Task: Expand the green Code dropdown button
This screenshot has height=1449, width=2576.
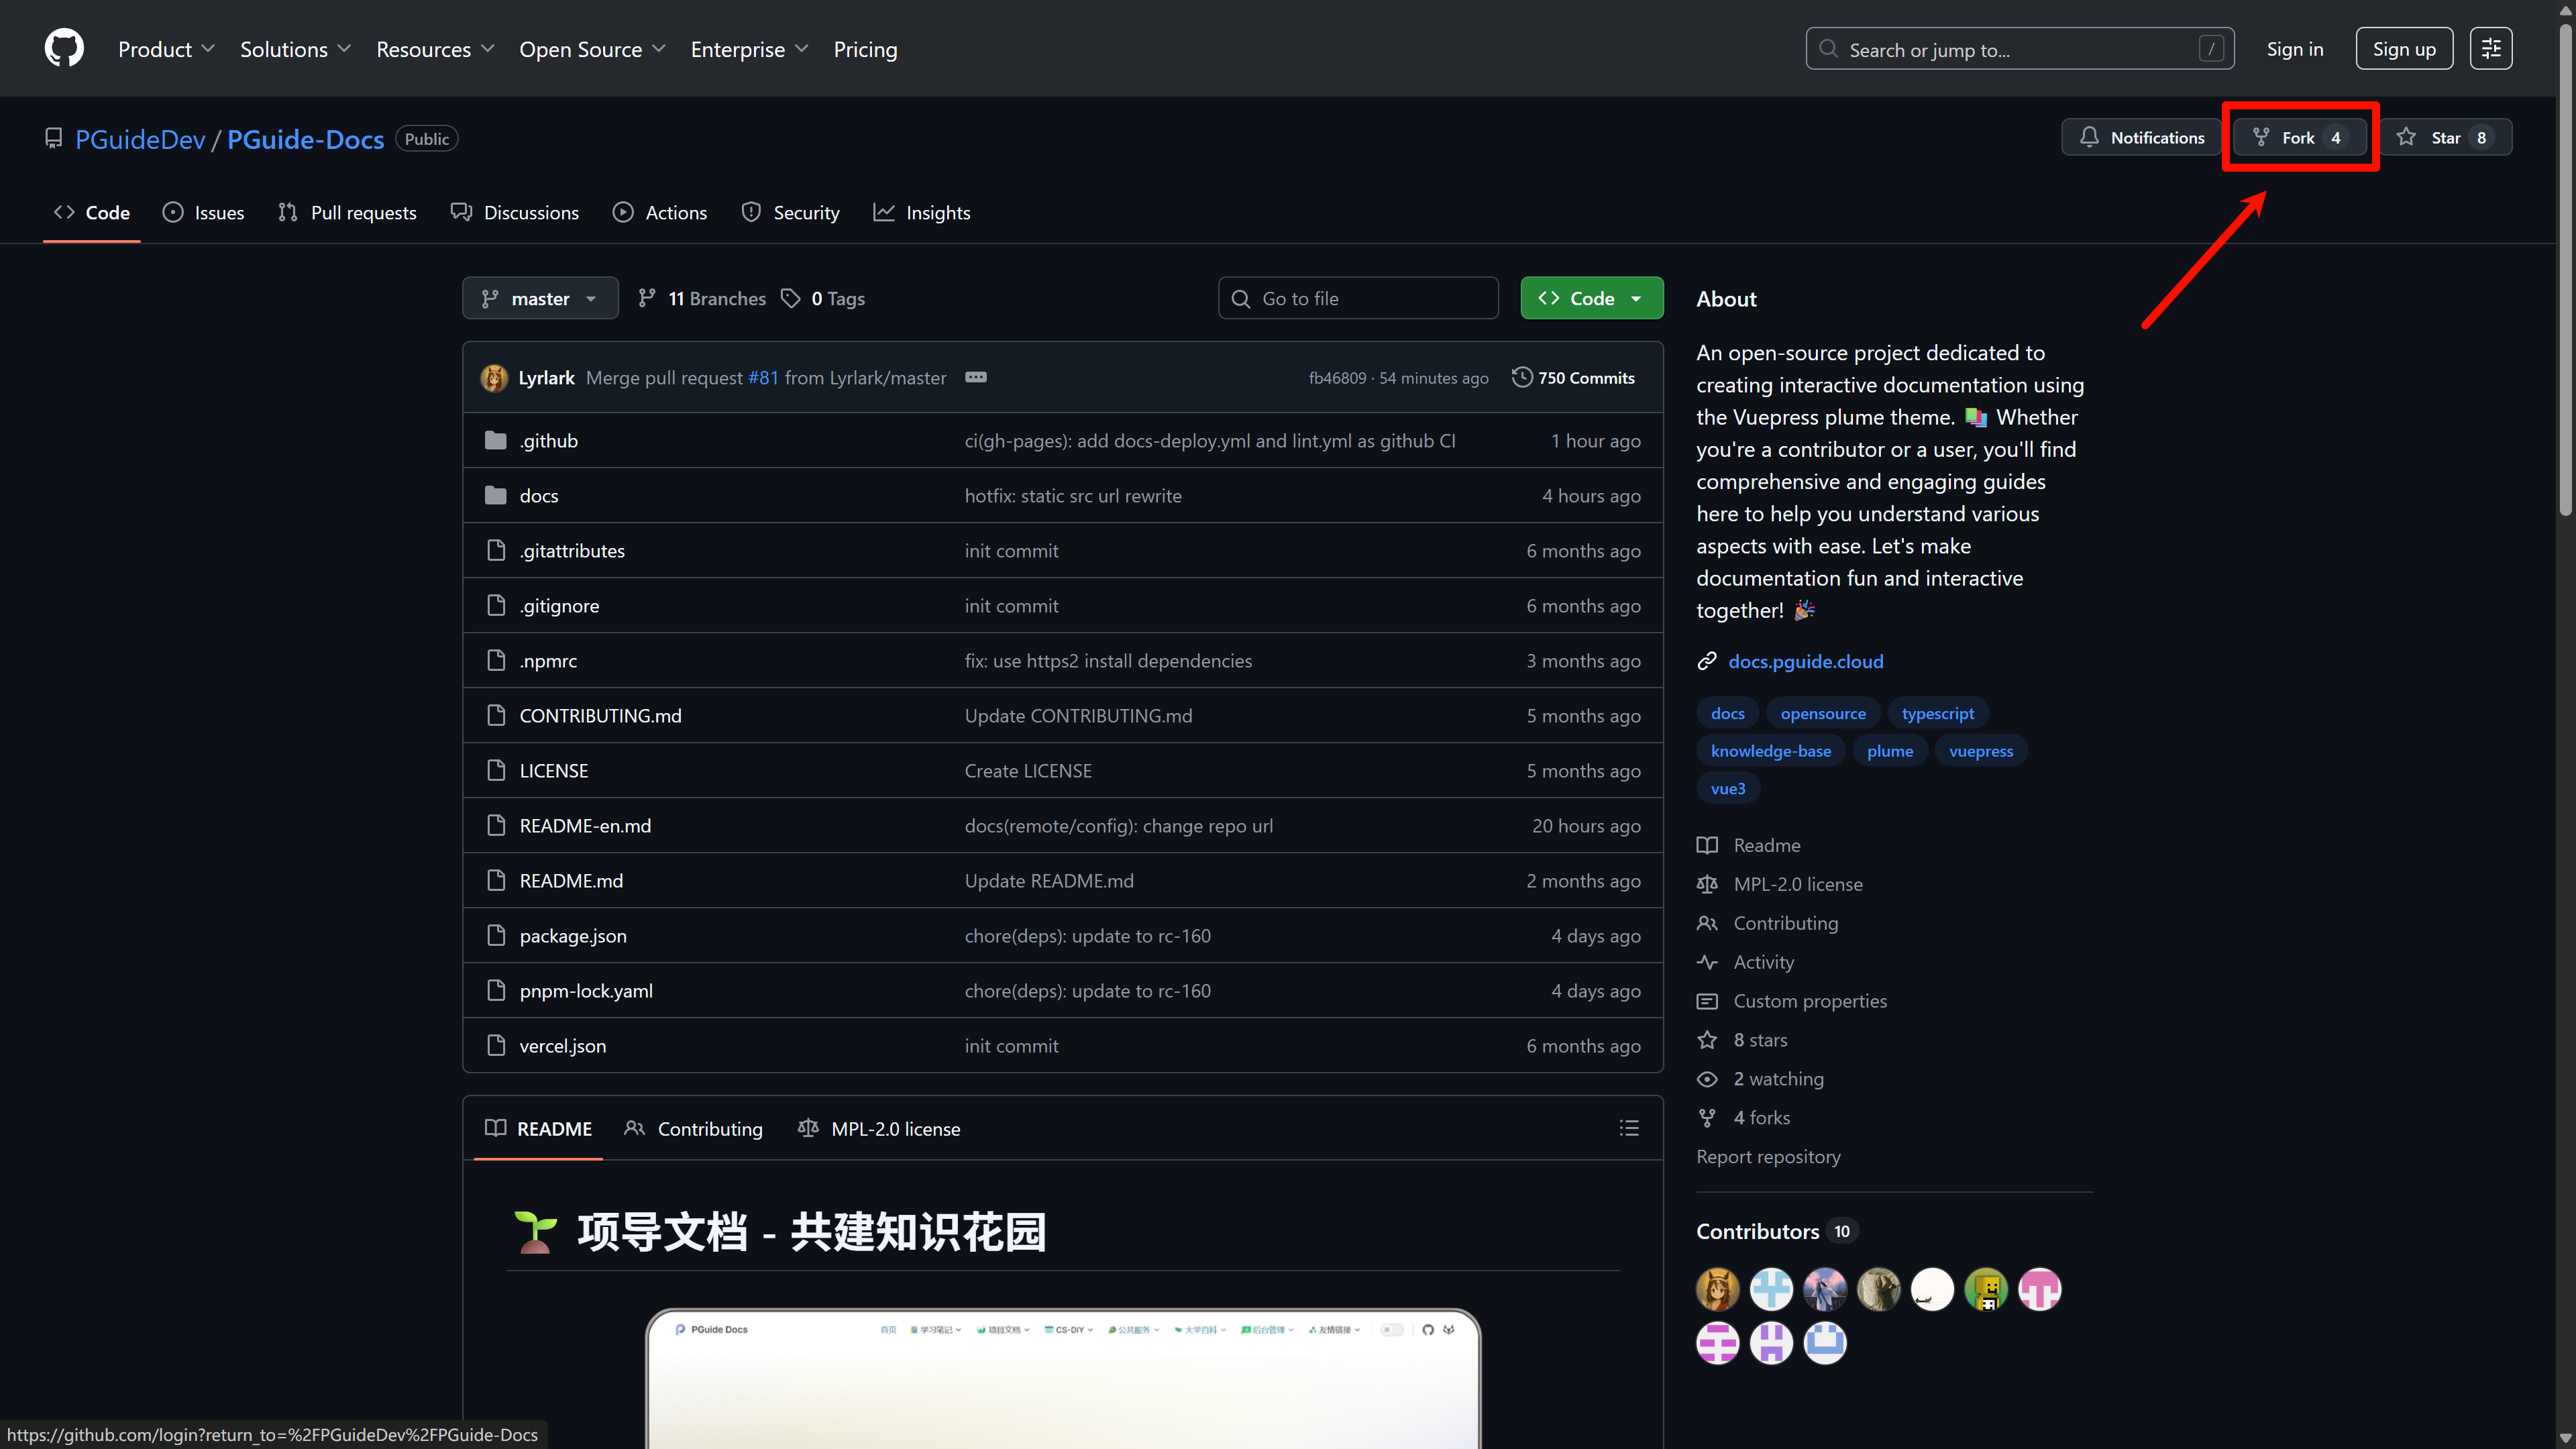Action: (1591, 298)
